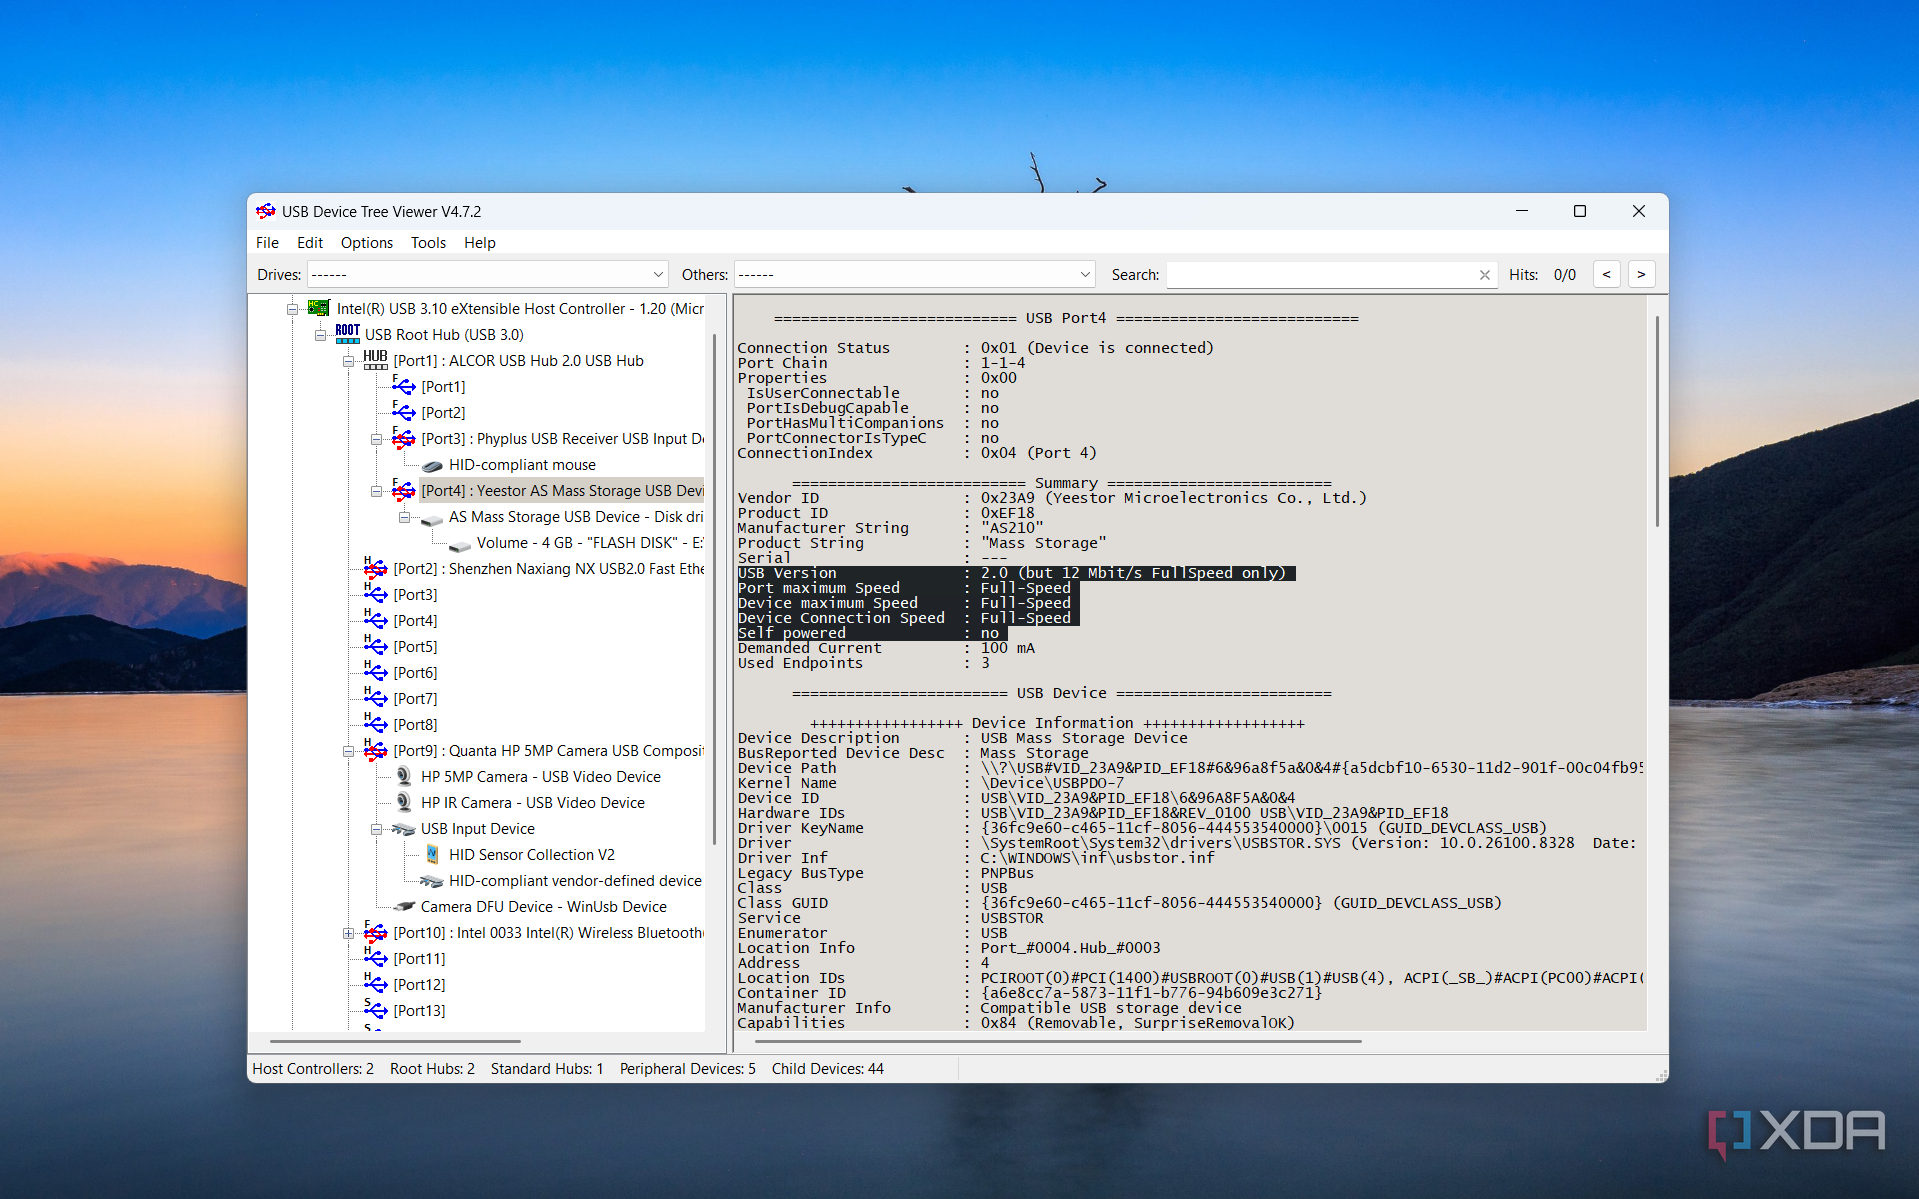Open the Drives dropdown
The image size is (1919, 1199).
(x=488, y=274)
